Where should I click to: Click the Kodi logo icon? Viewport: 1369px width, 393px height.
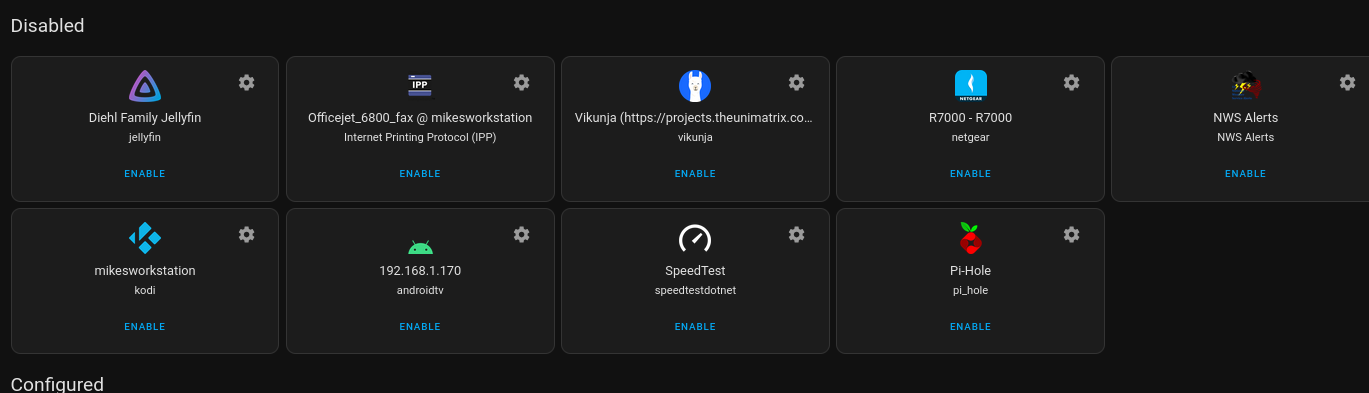pos(145,238)
